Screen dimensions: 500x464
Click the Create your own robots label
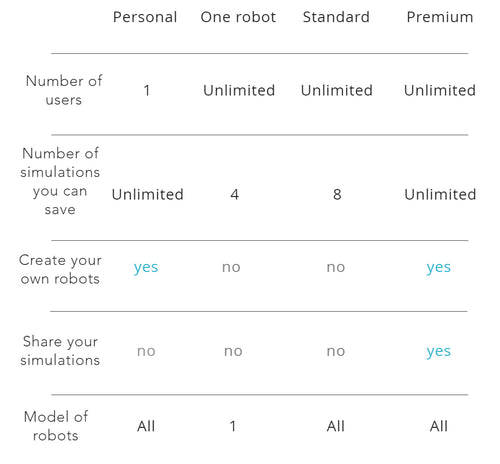coord(60,269)
